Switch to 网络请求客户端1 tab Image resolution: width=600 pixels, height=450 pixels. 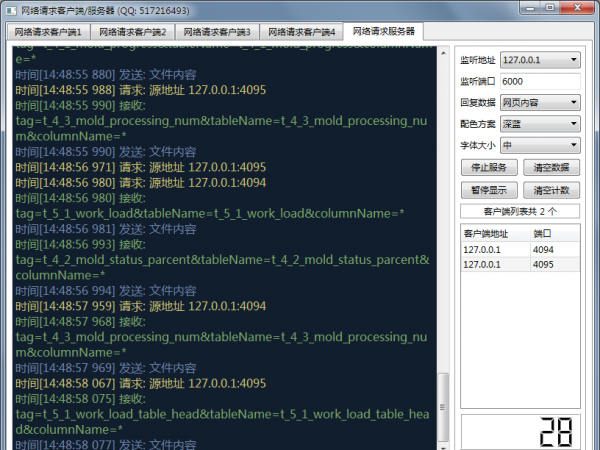46,32
